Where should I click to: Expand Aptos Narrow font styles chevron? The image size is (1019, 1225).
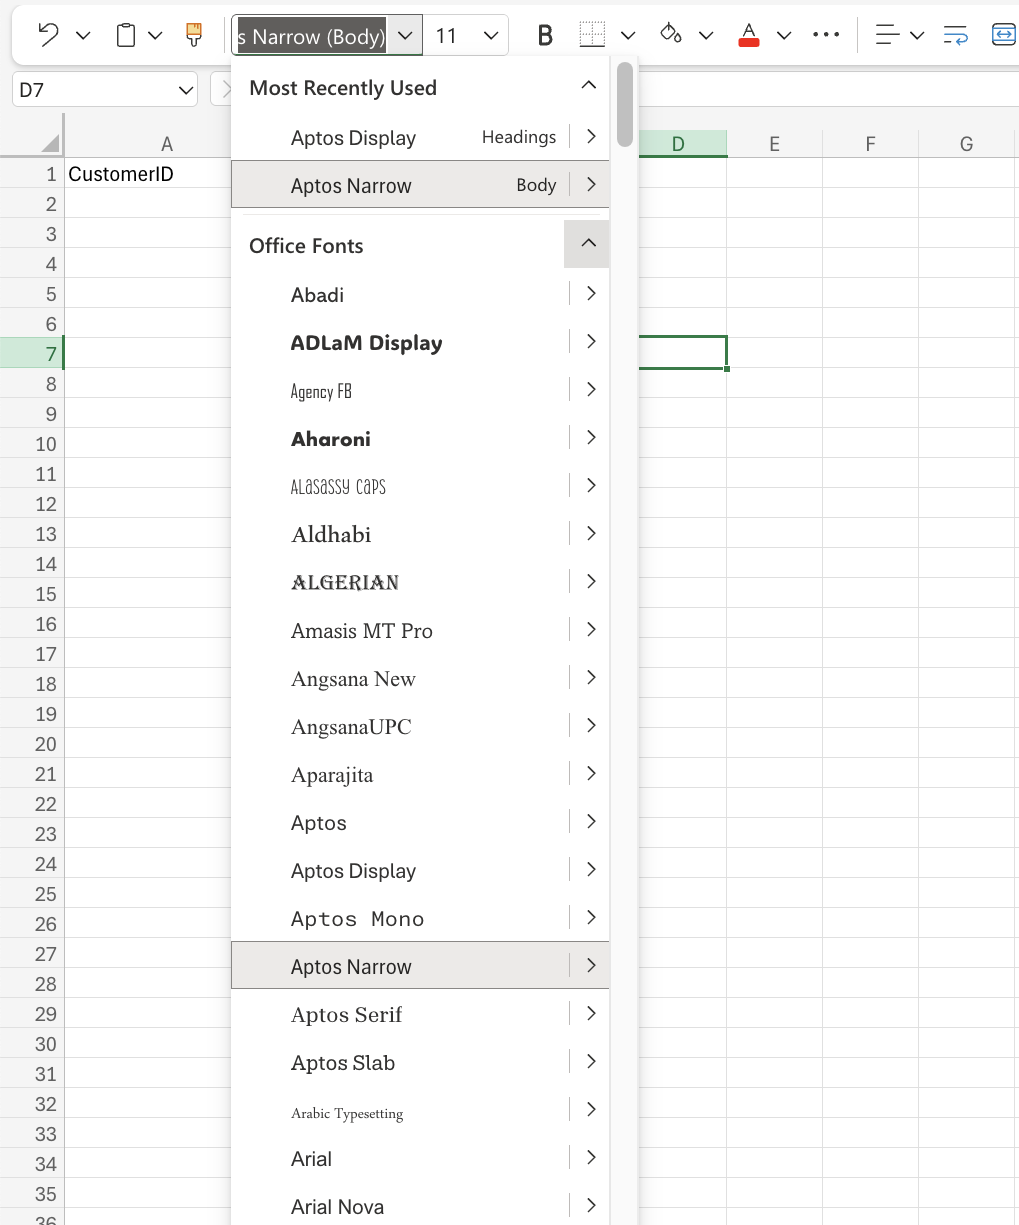[x=591, y=965]
